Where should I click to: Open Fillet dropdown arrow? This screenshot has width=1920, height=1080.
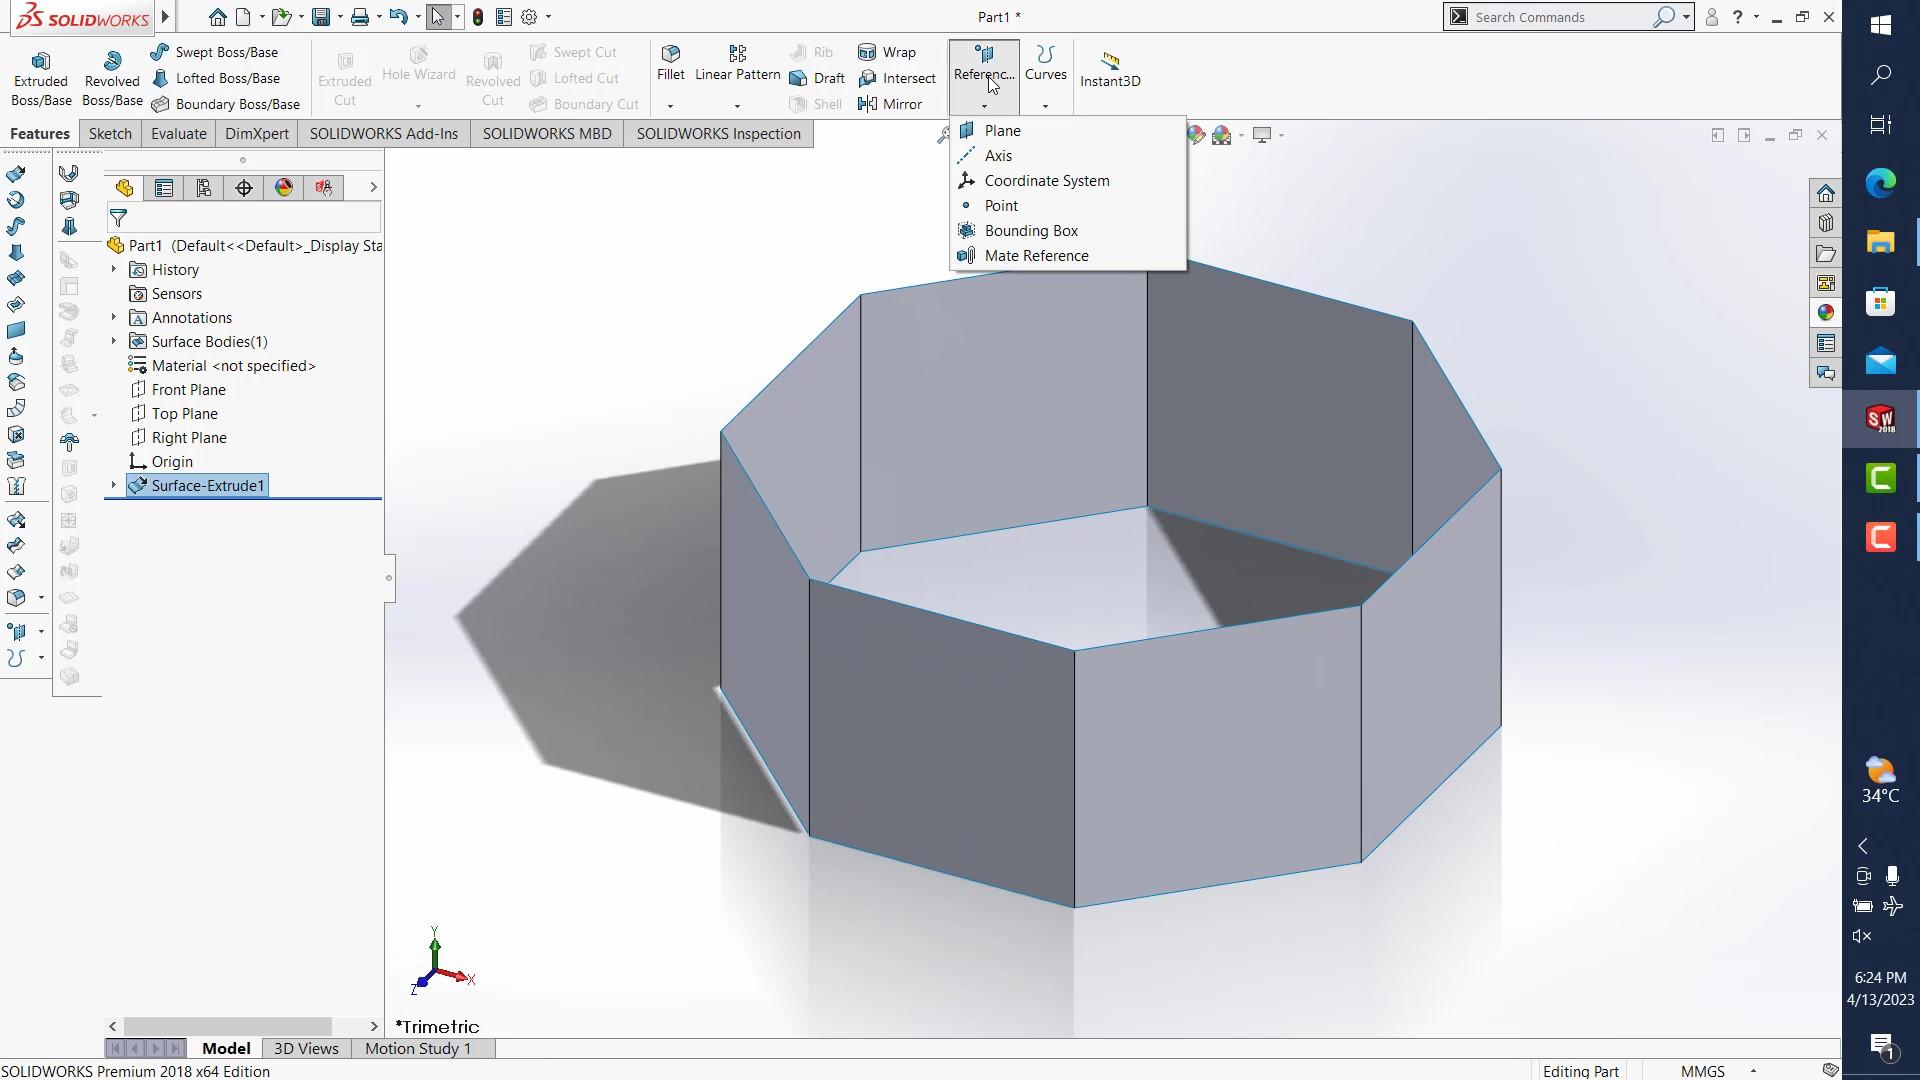point(670,106)
